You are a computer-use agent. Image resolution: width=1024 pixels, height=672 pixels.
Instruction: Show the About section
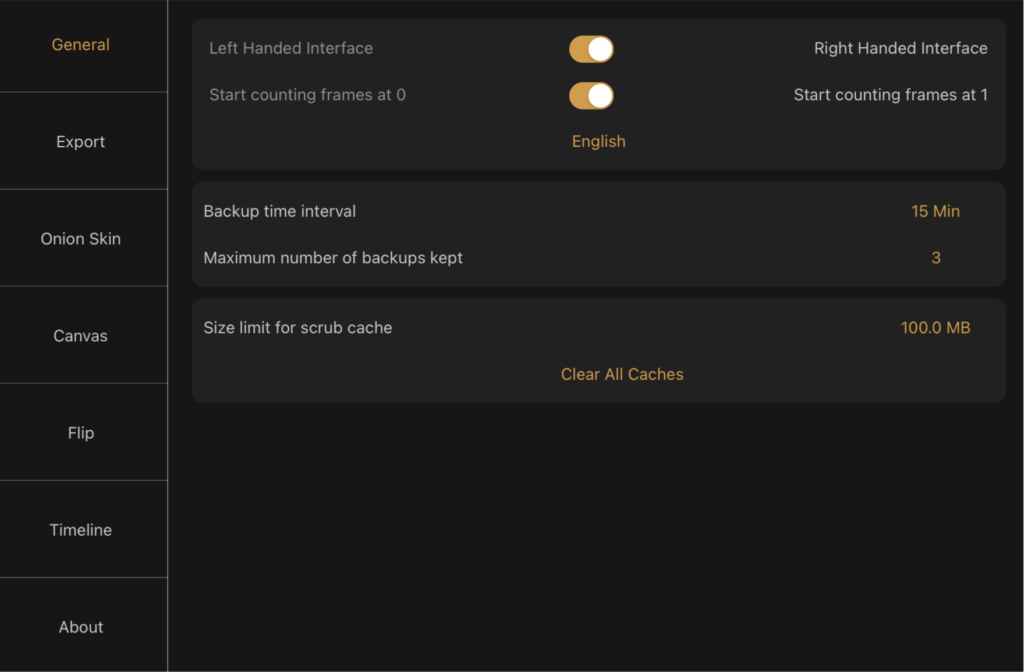point(81,627)
